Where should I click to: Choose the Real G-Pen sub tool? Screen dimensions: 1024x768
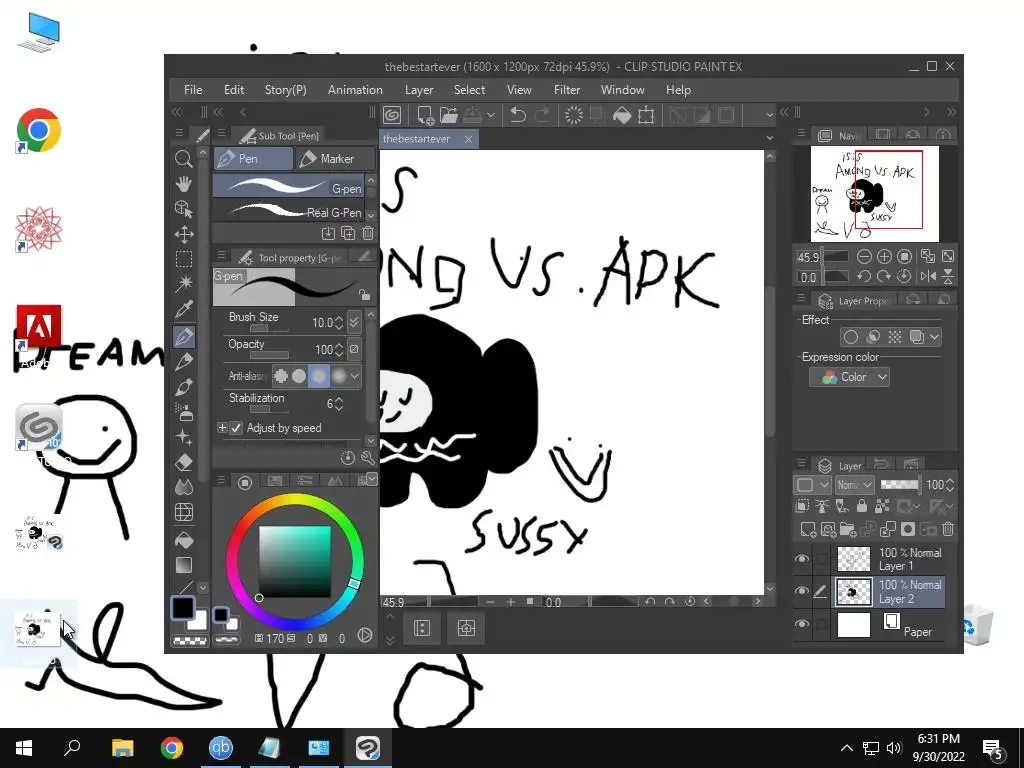(288, 211)
